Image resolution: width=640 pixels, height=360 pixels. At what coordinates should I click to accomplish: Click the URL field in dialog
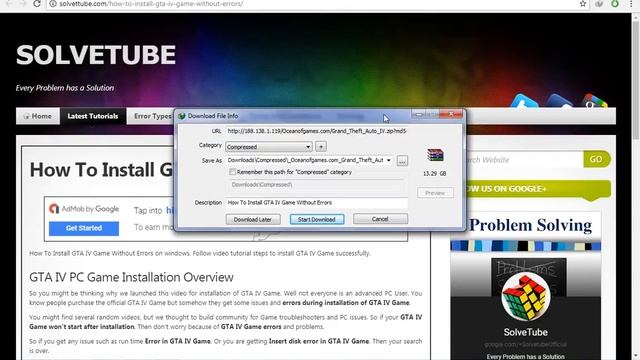(316, 131)
